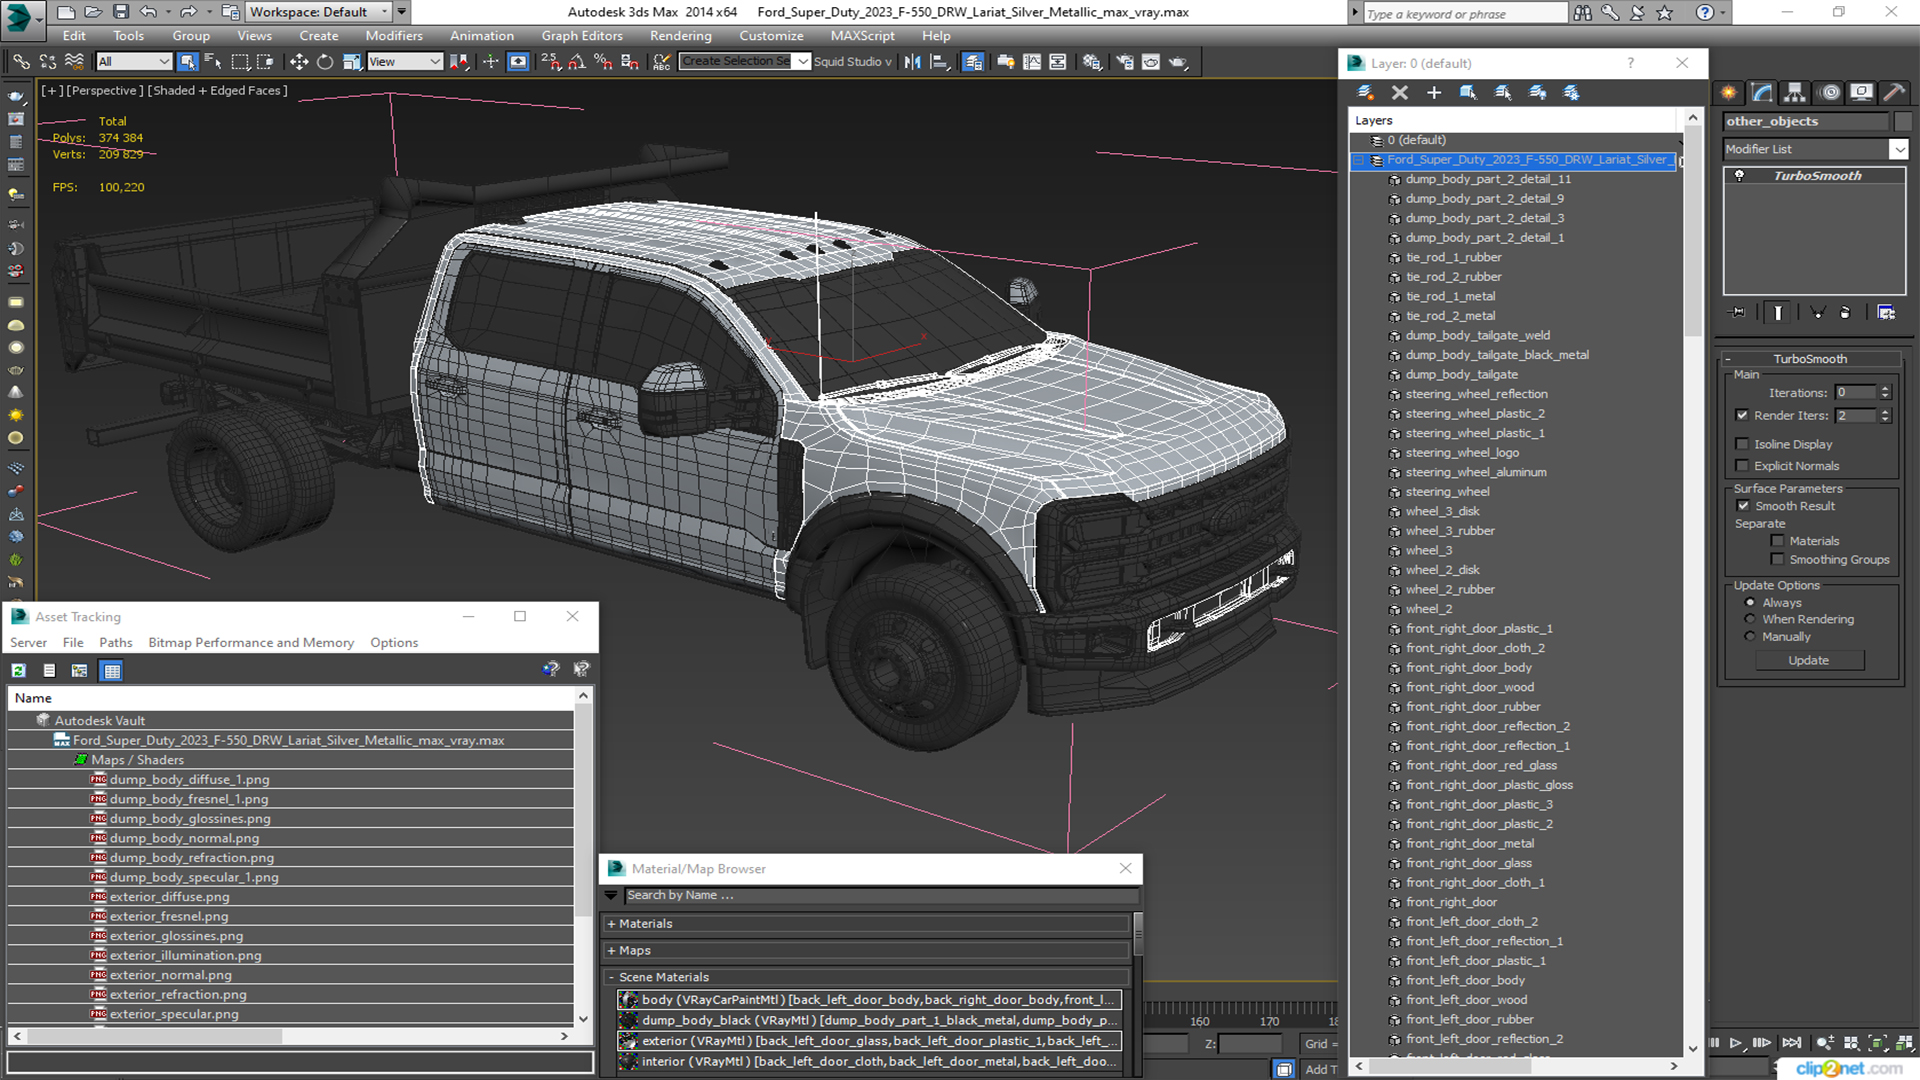The width and height of the screenshot is (1920, 1080).
Task: Toggle the Render Iters checkbox
Action: (x=1742, y=415)
